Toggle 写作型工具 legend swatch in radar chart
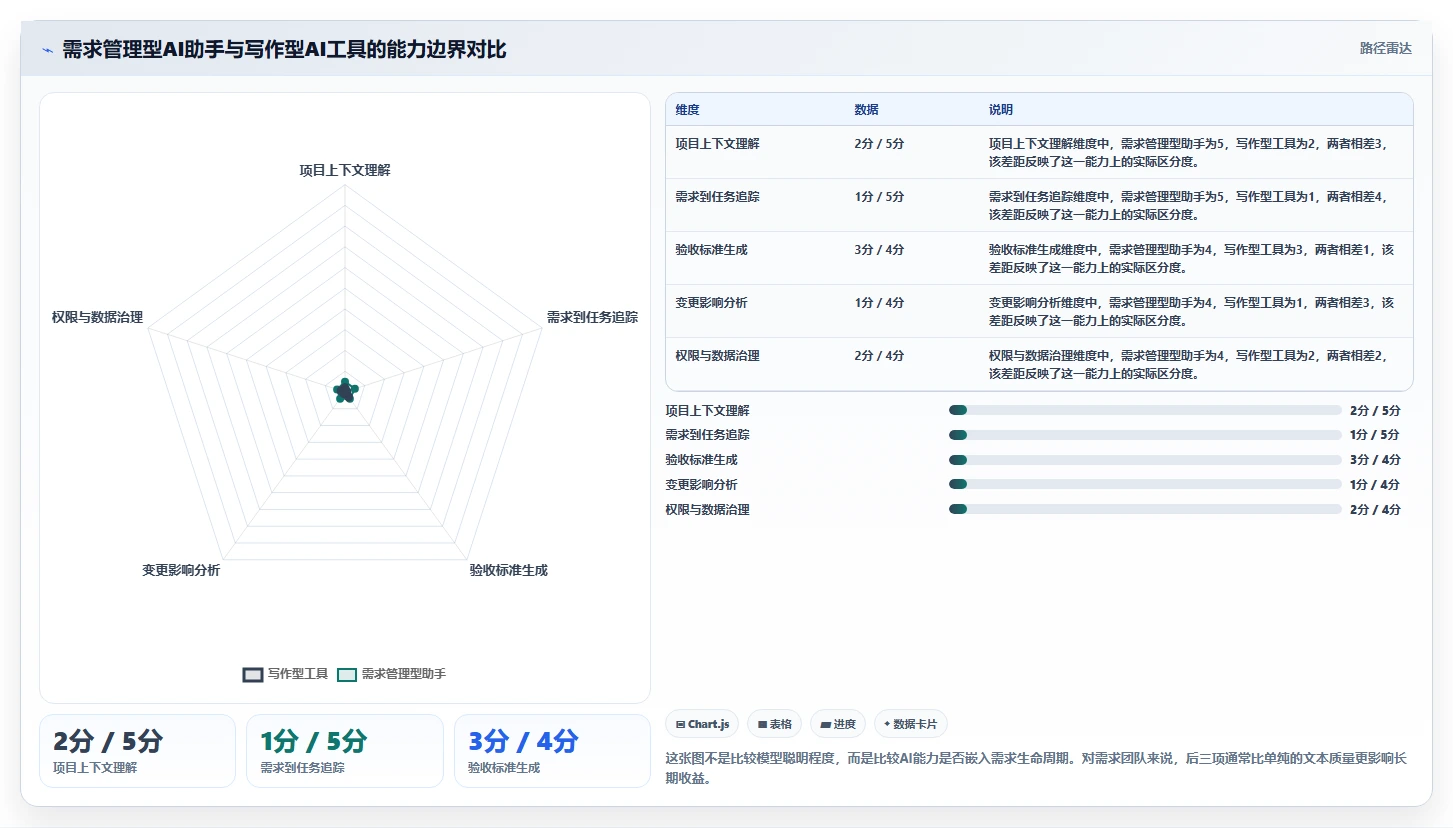 coord(253,675)
